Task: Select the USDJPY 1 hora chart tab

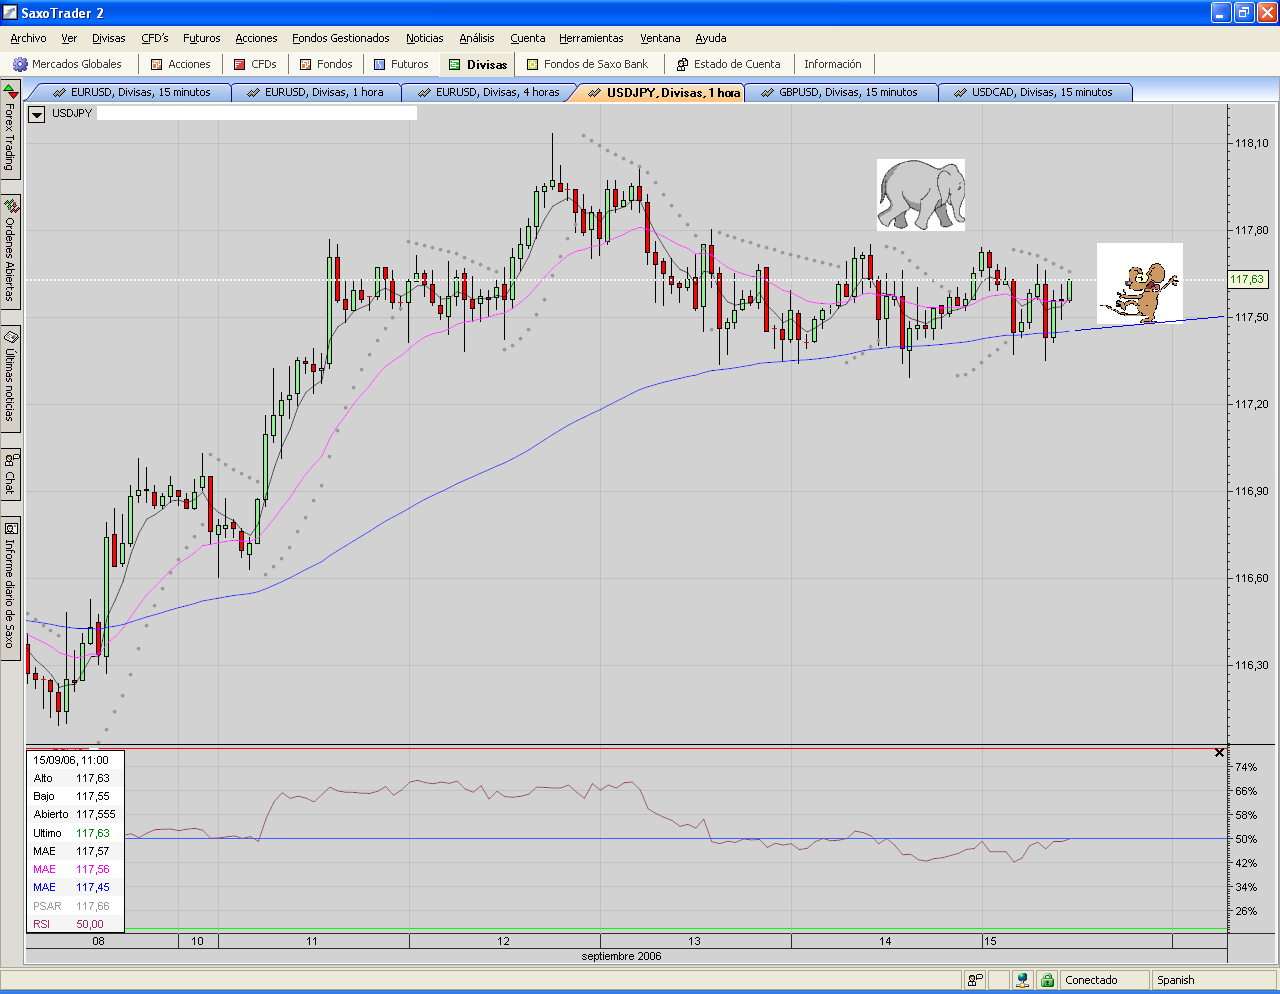Action: [662, 92]
